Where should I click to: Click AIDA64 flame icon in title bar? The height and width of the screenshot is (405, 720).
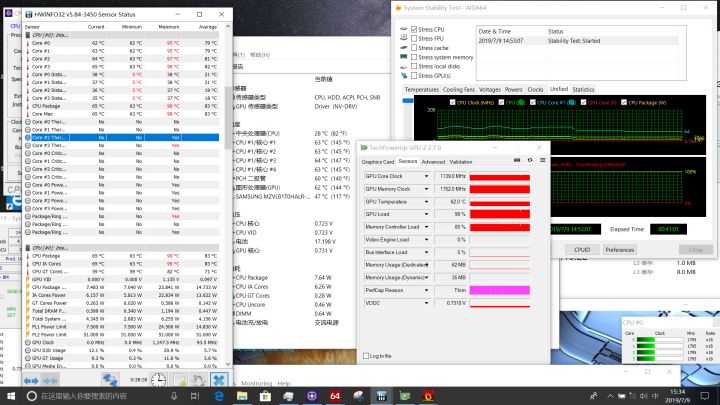click(398, 8)
